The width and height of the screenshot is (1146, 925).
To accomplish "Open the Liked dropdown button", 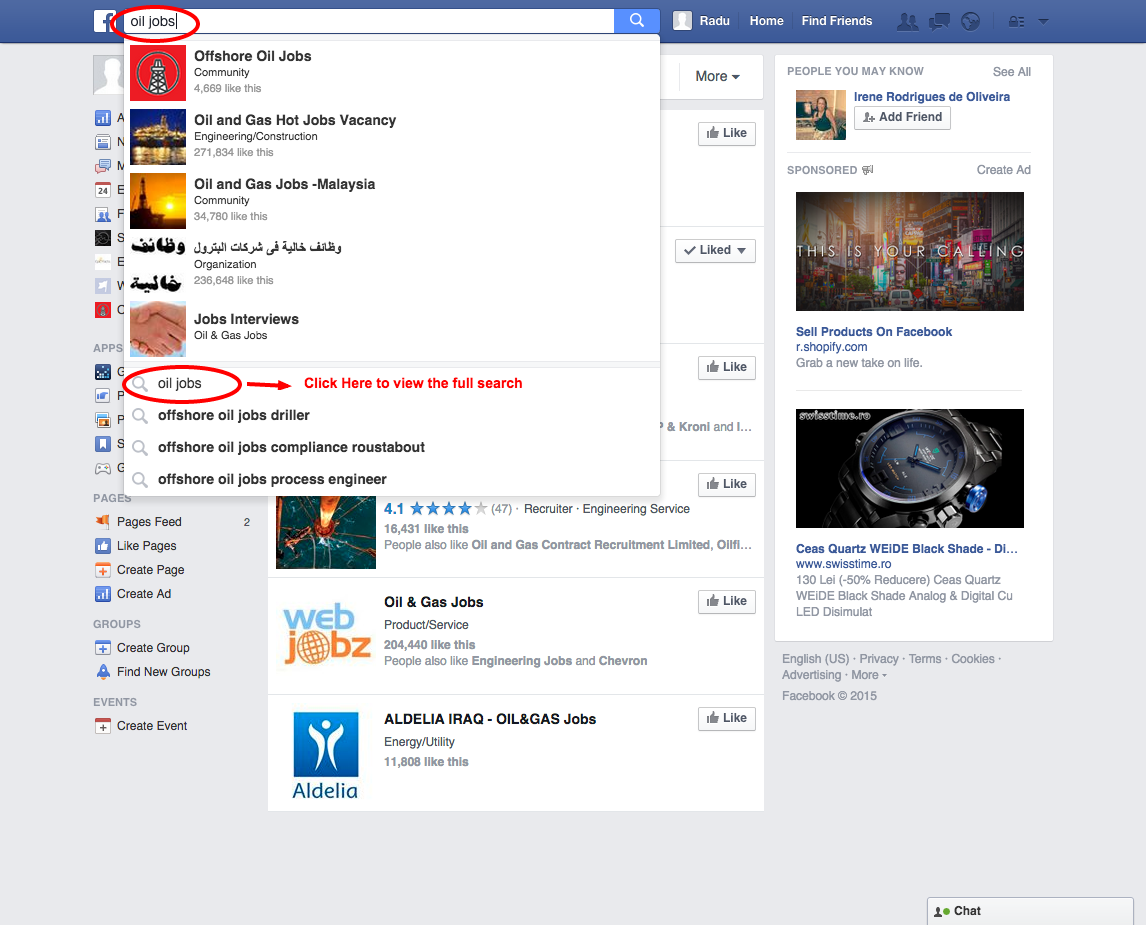I will point(715,251).
